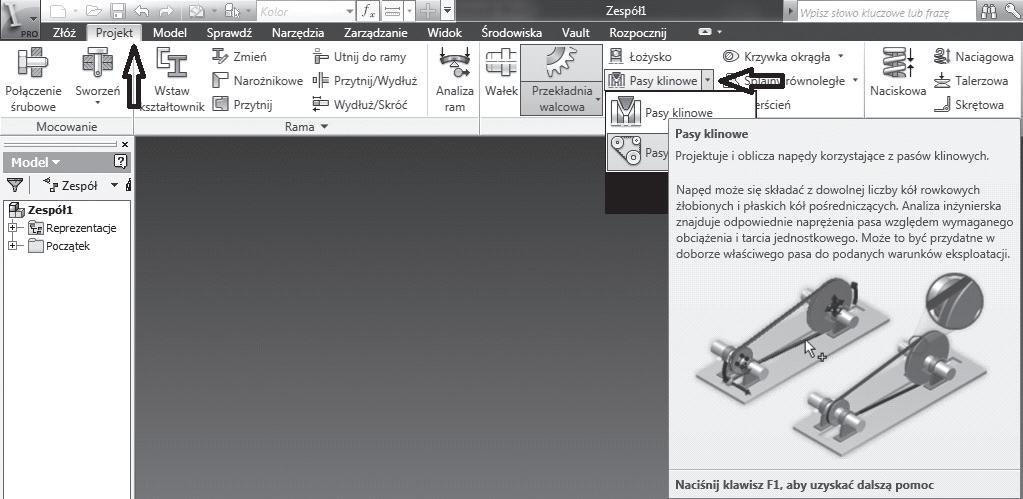The image size is (1023, 499).
Task: Switch to the Vault ribbon tab
Action: pos(575,33)
